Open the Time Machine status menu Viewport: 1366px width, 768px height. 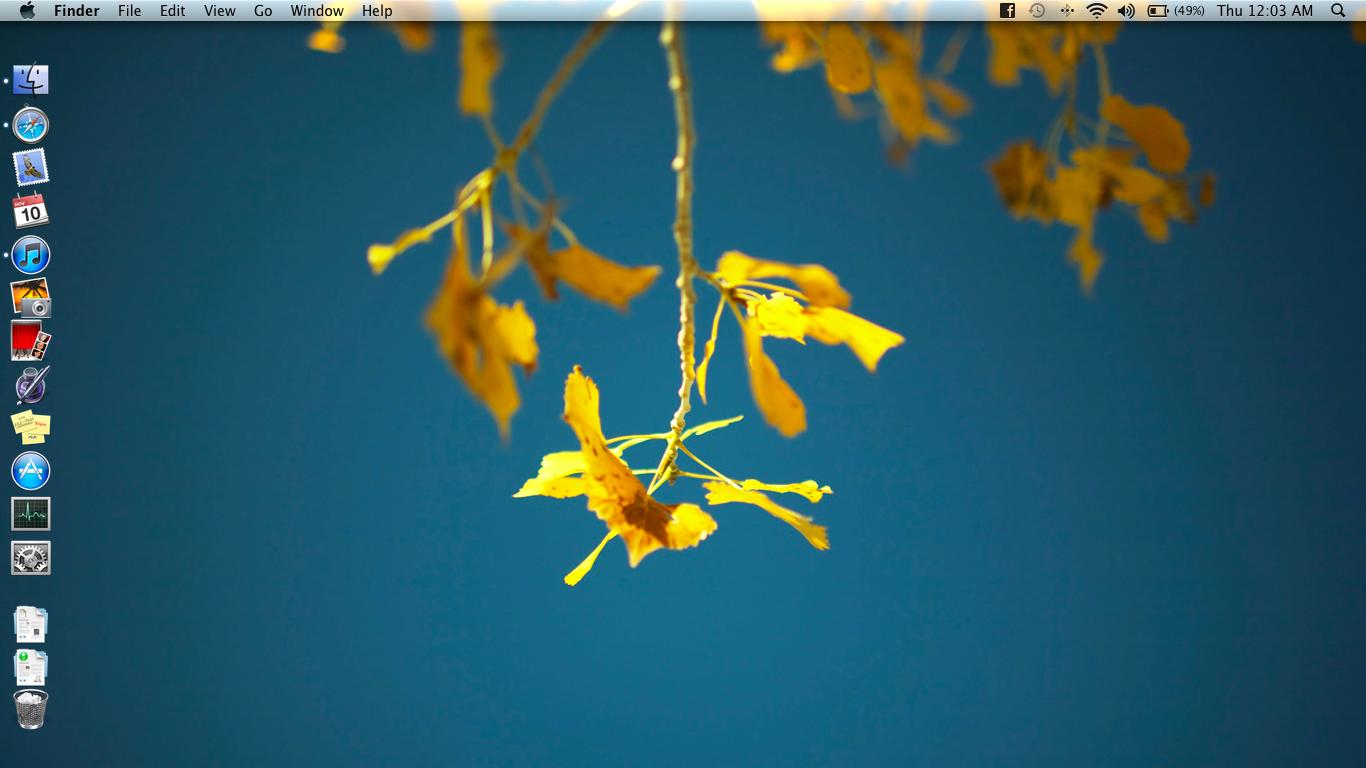tap(1037, 11)
